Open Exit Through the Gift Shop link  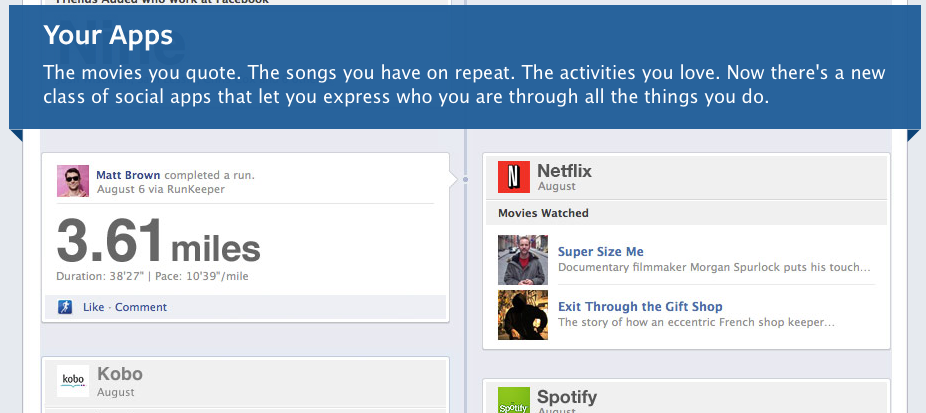(x=640, y=307)
